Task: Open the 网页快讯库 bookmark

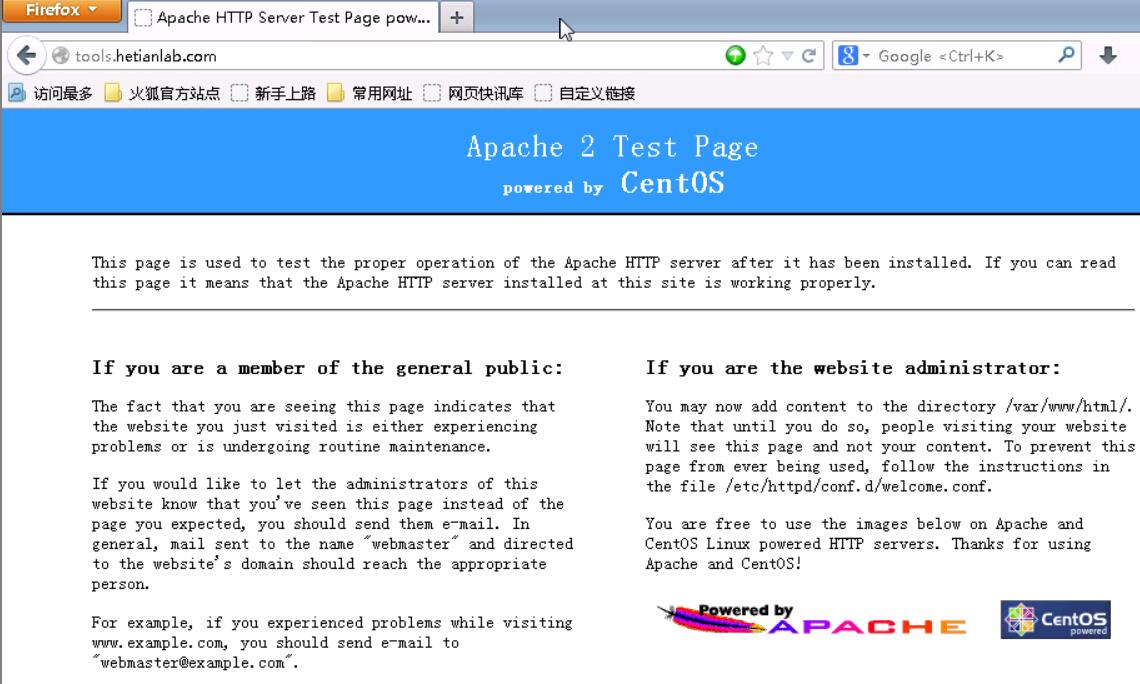Action: click(x=473, y=93)
